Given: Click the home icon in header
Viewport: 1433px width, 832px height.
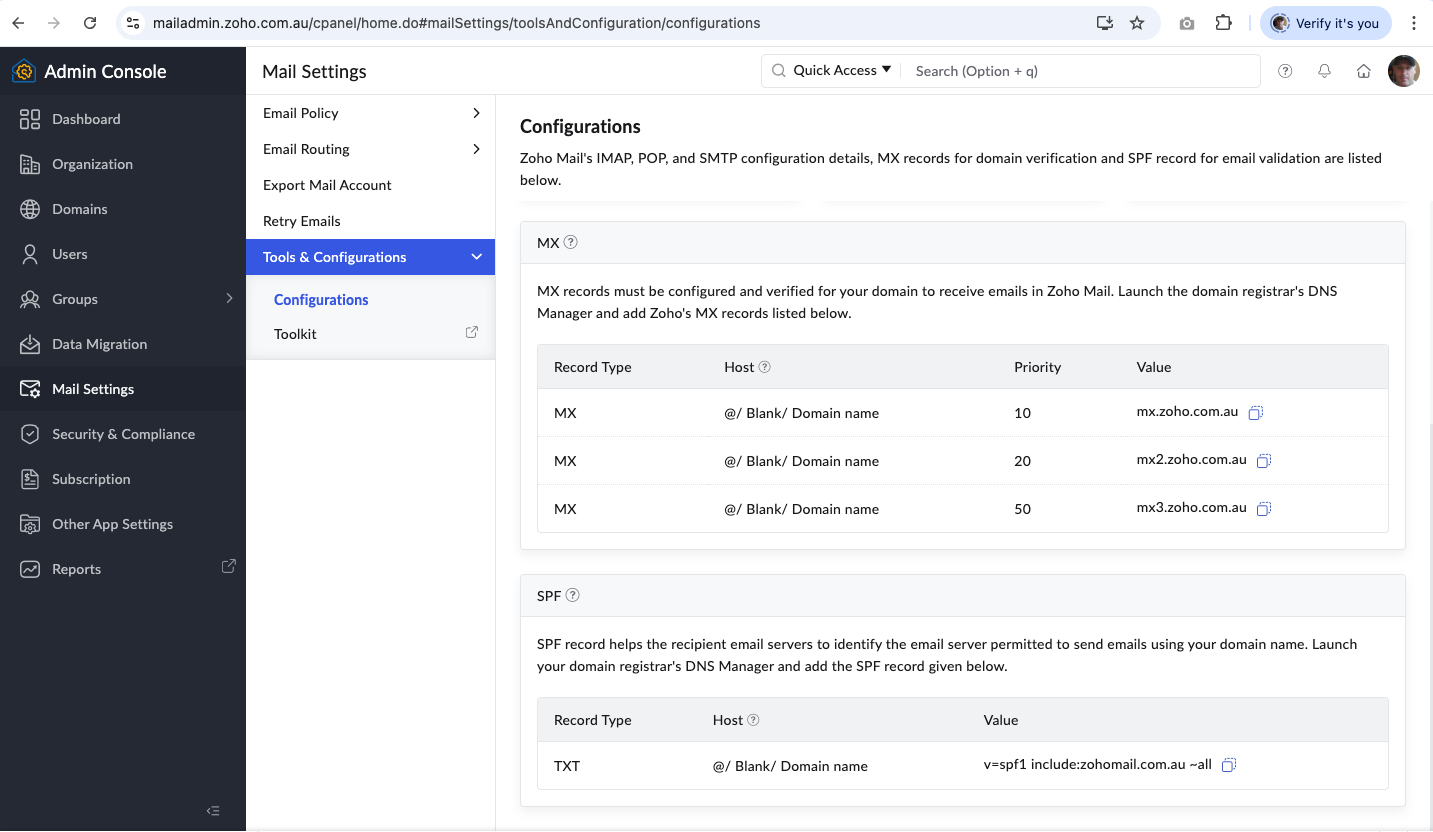Looking at the screenshot, I should 1363,71.
